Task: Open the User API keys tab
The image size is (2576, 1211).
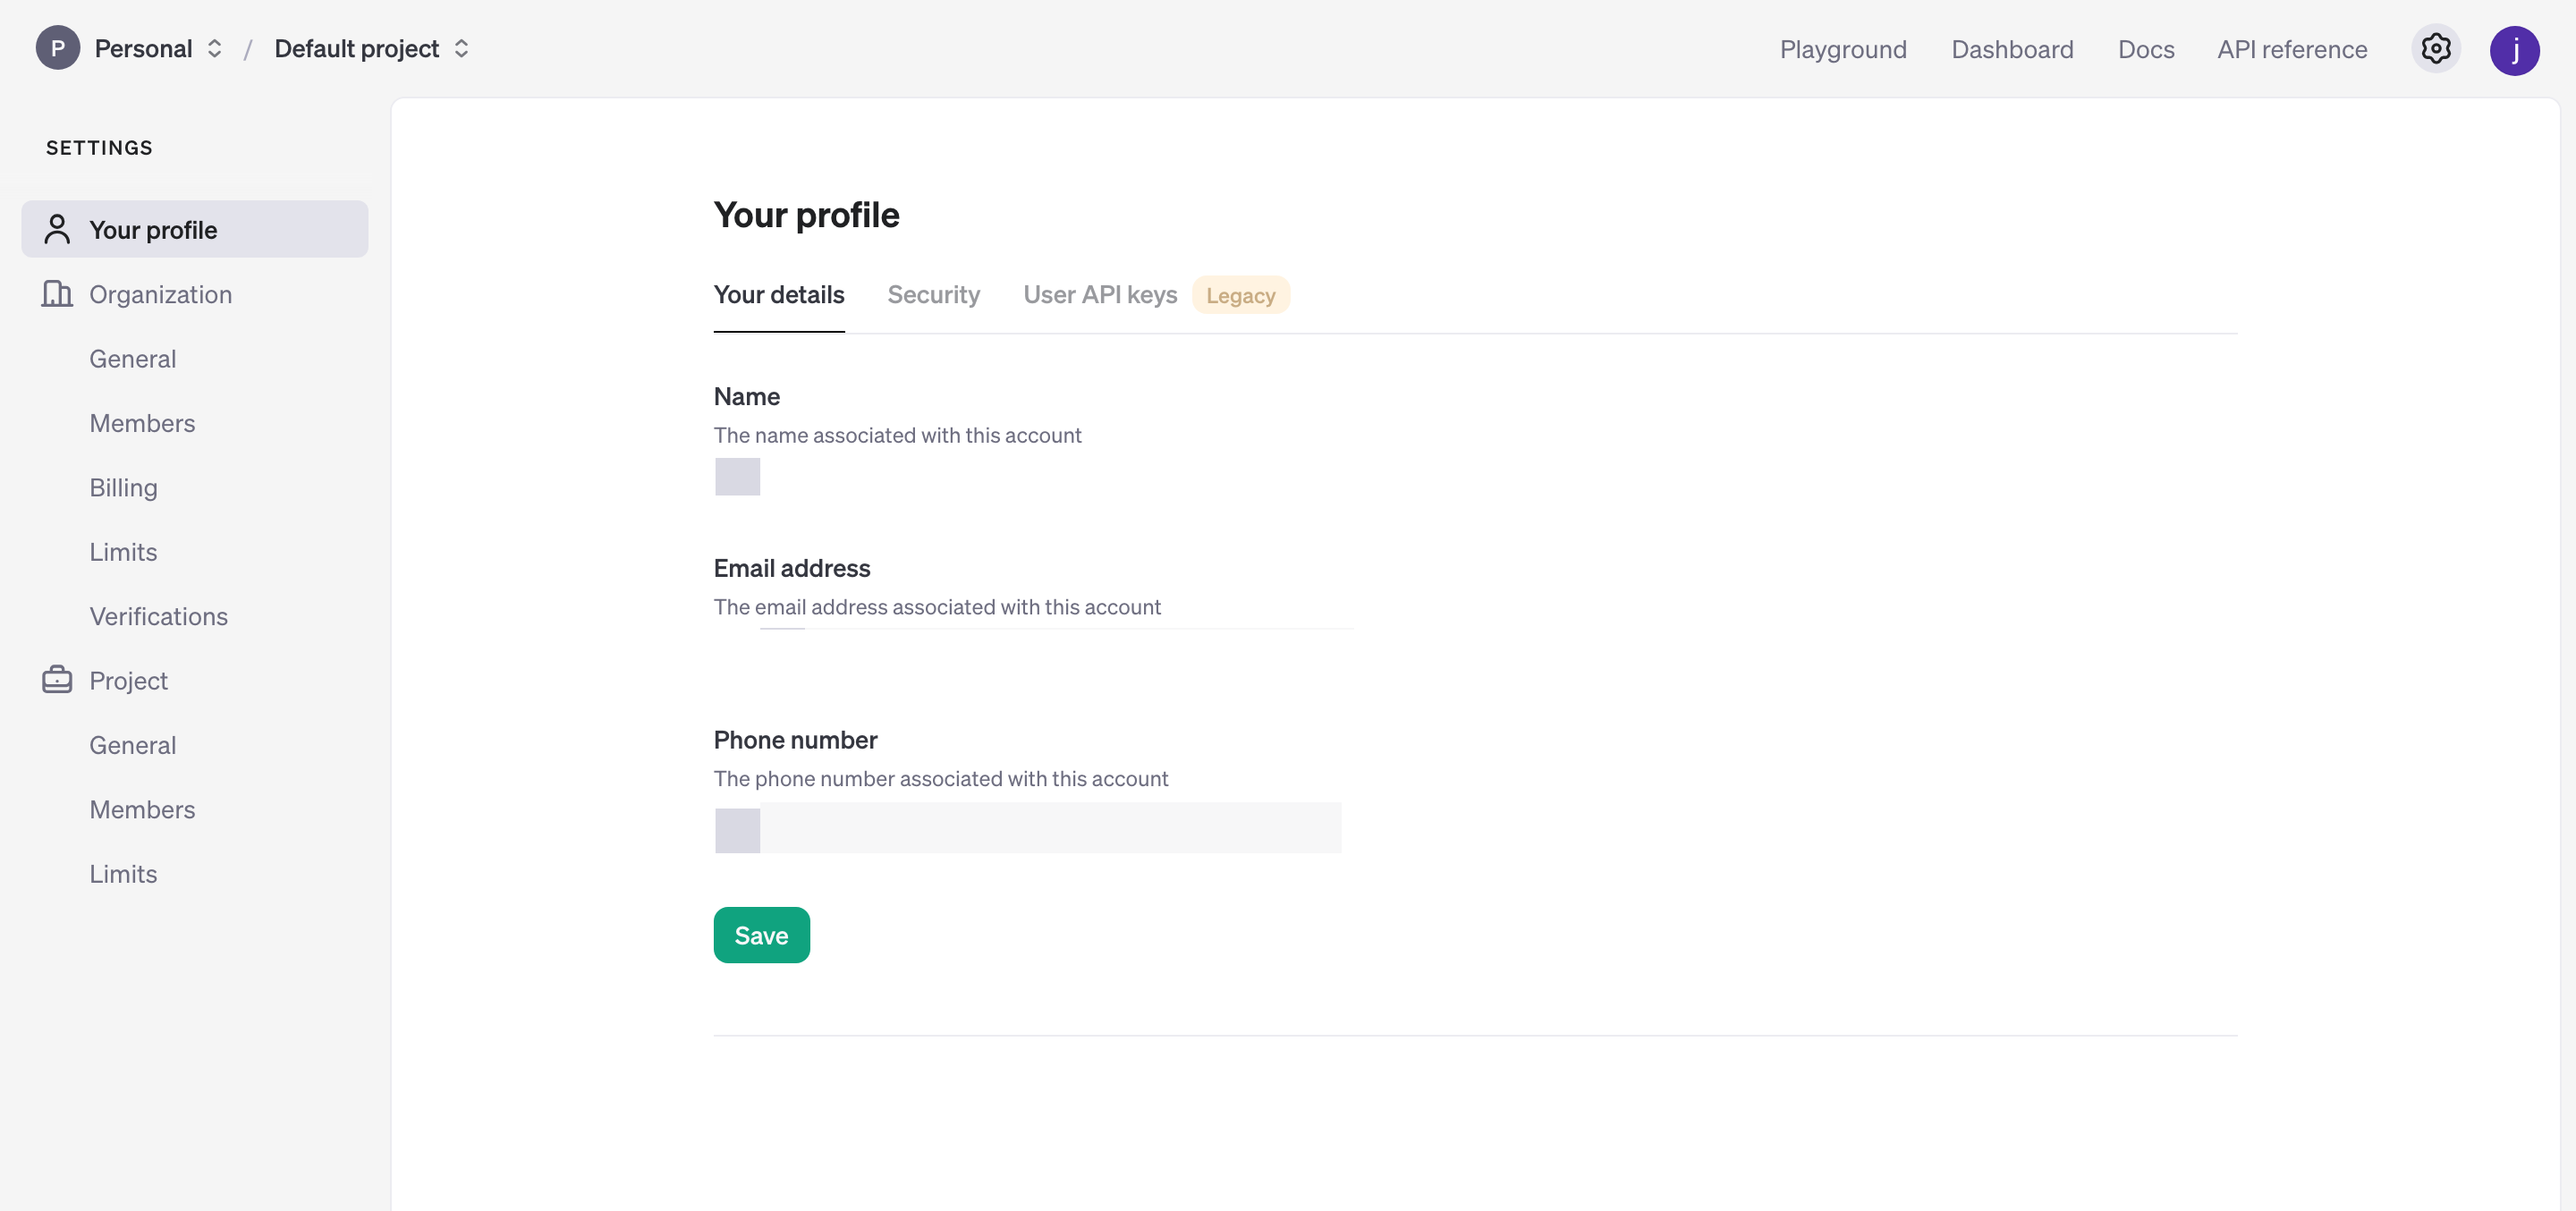Action: (x=1100, y=295)
